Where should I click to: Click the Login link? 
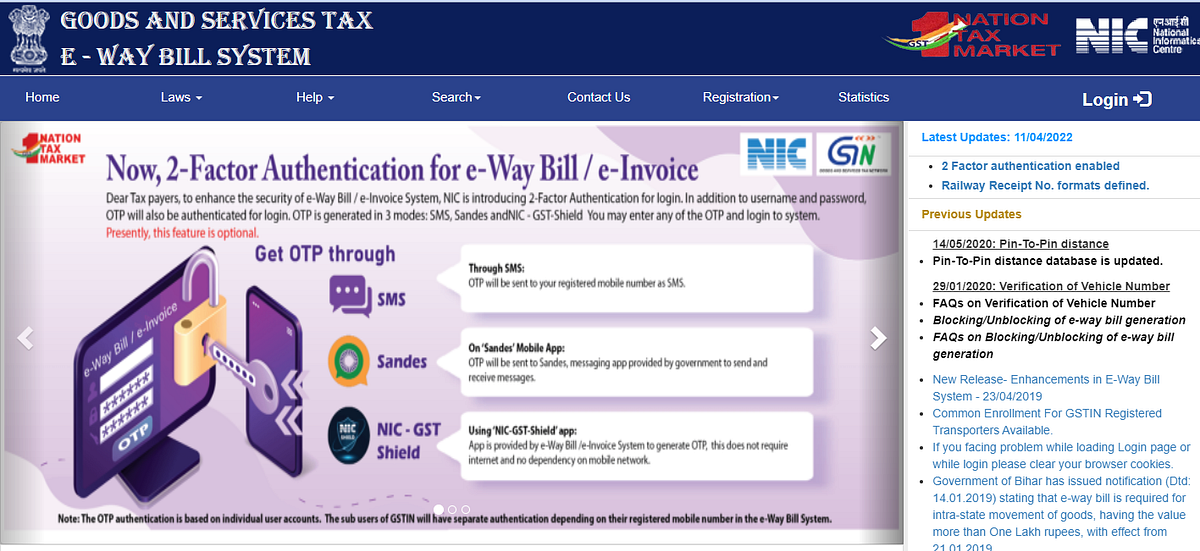[x=1117, y=99]
